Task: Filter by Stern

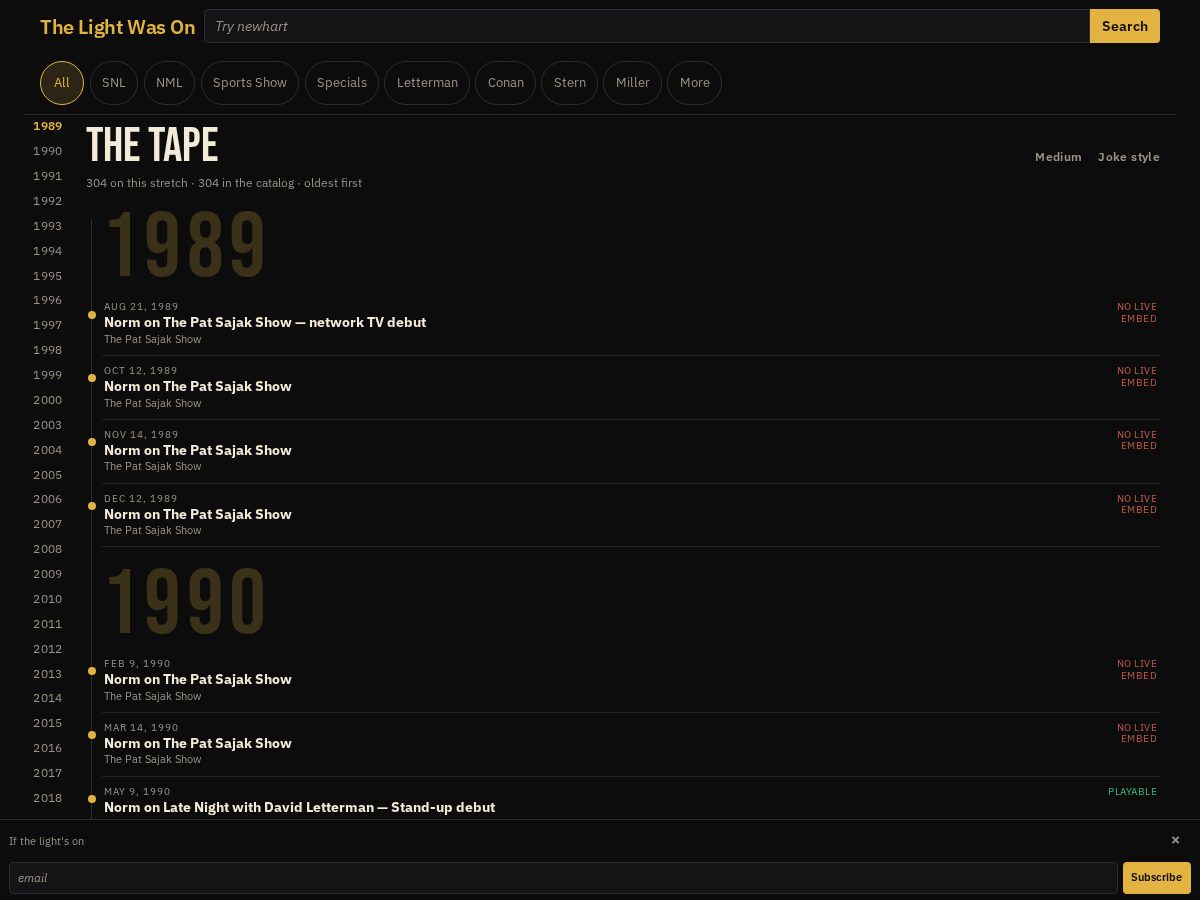Action: 570,83
